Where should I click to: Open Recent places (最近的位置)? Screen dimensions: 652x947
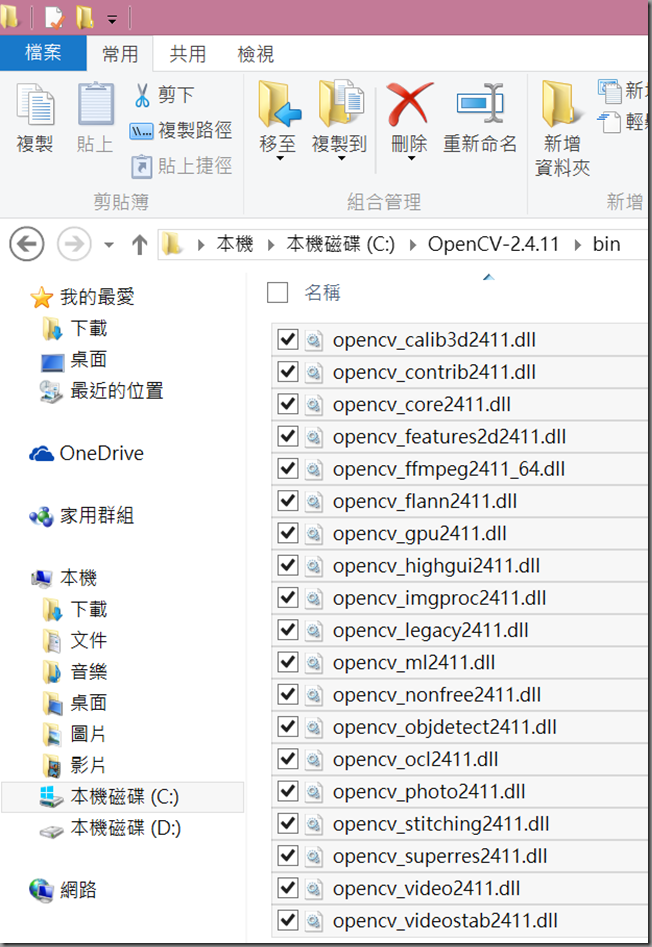[x=101, y=391]
